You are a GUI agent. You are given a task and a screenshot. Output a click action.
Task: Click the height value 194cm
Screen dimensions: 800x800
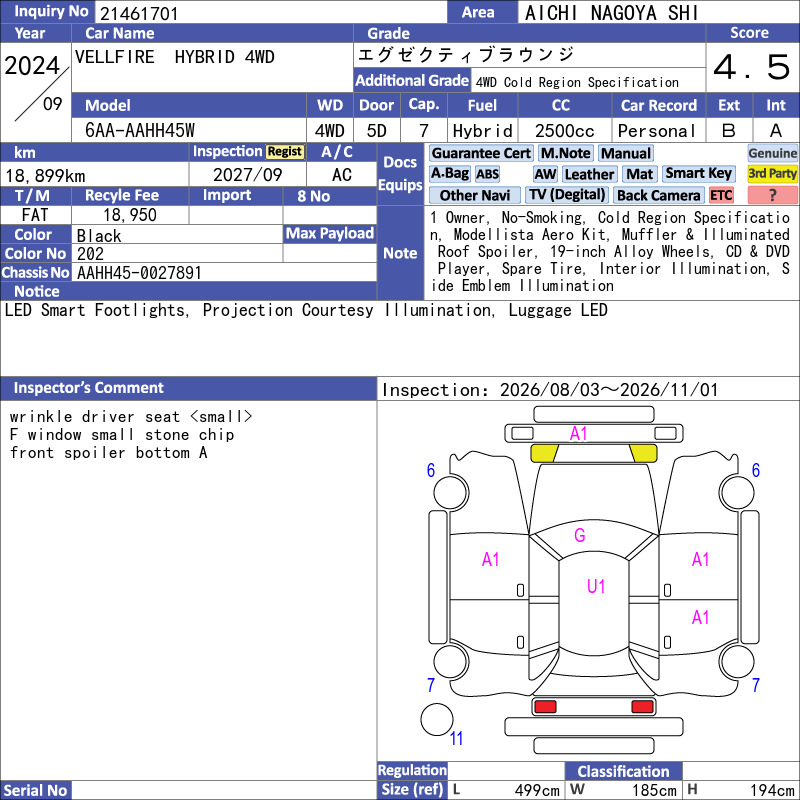click(772, 790)
